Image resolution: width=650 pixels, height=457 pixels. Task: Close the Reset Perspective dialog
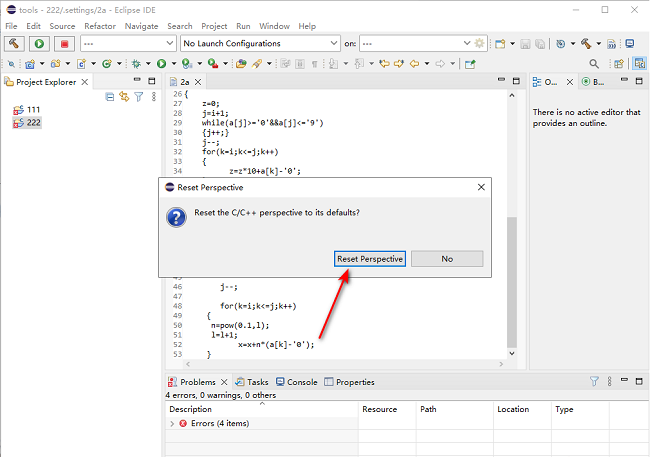[481, 187]
